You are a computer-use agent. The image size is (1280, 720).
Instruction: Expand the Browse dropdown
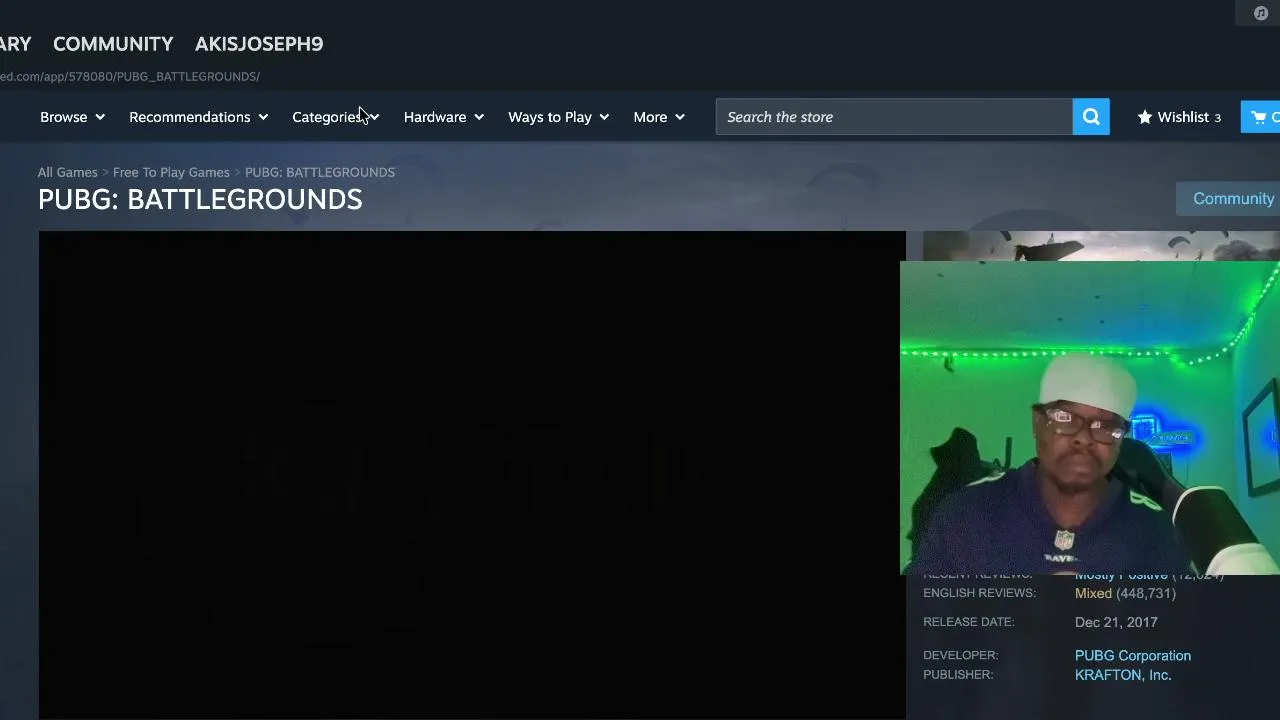[72, 117]
